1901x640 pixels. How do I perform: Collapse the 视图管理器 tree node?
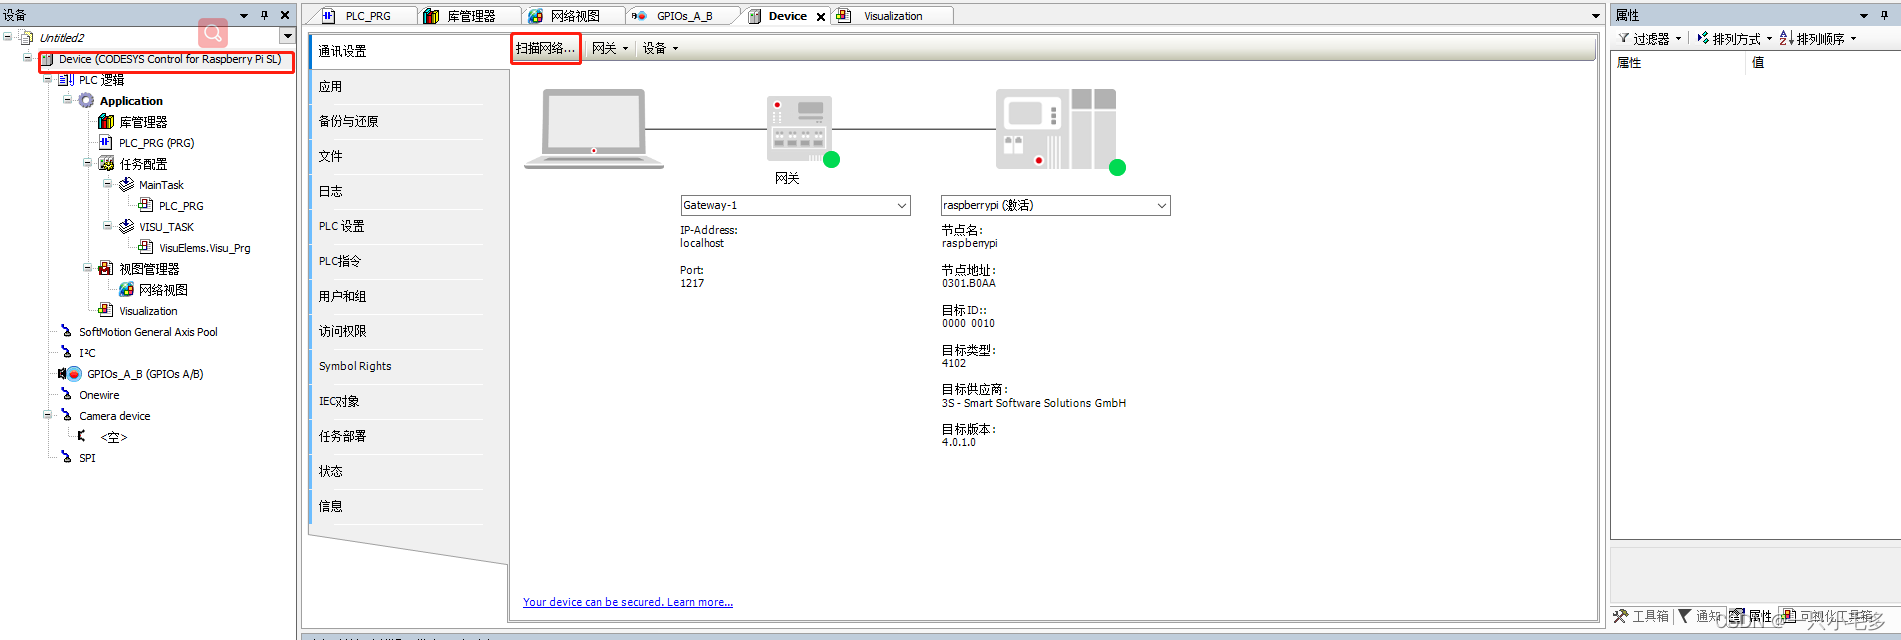[88, 268]
